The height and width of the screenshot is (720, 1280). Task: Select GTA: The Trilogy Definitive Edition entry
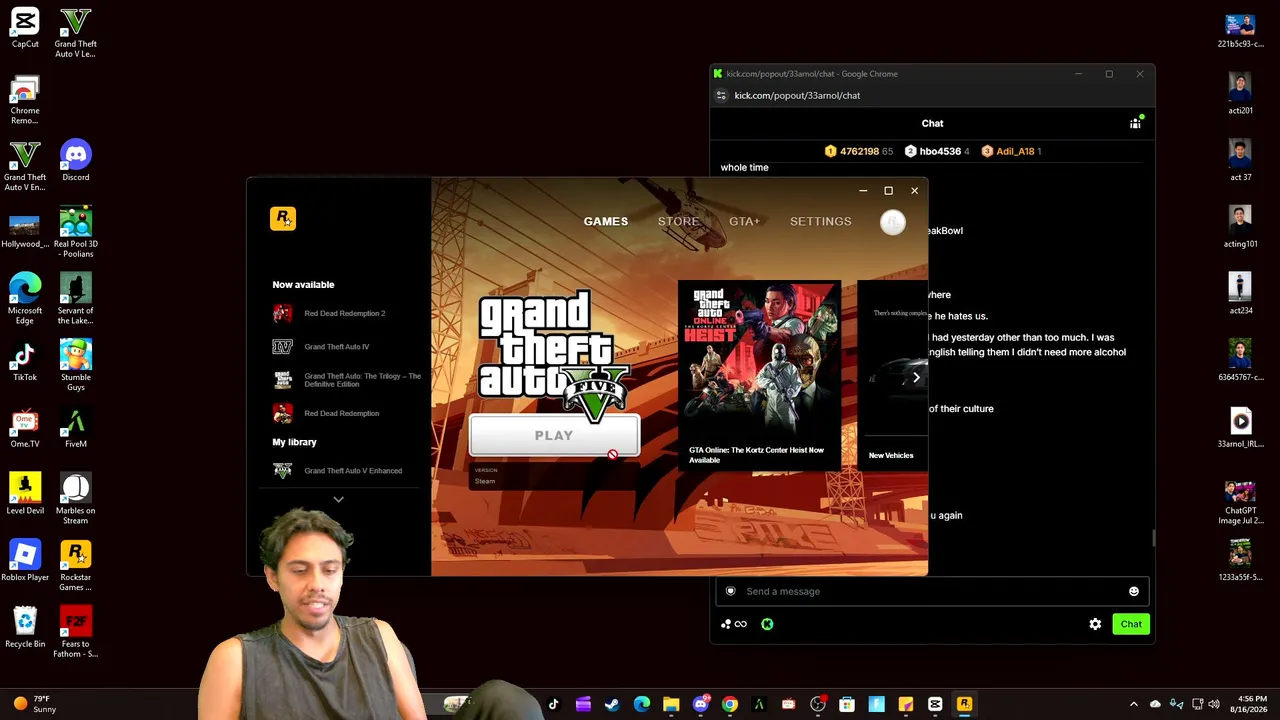point(346,380)
